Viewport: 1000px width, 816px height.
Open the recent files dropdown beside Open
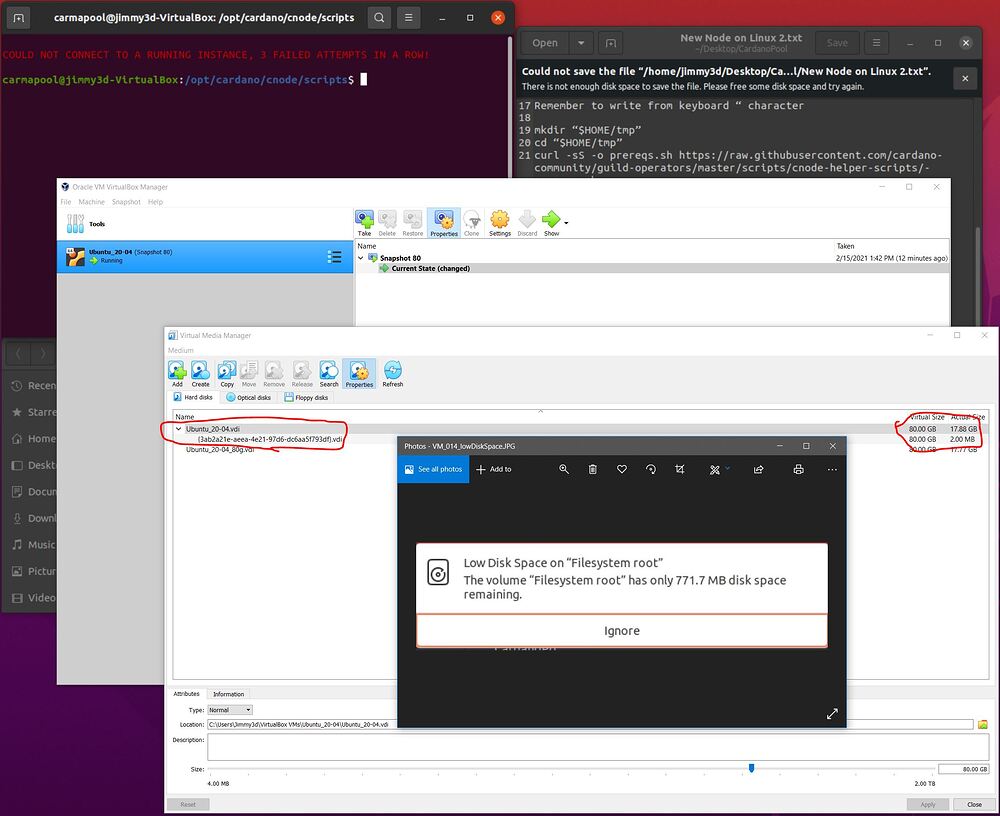tap(580, 43)
